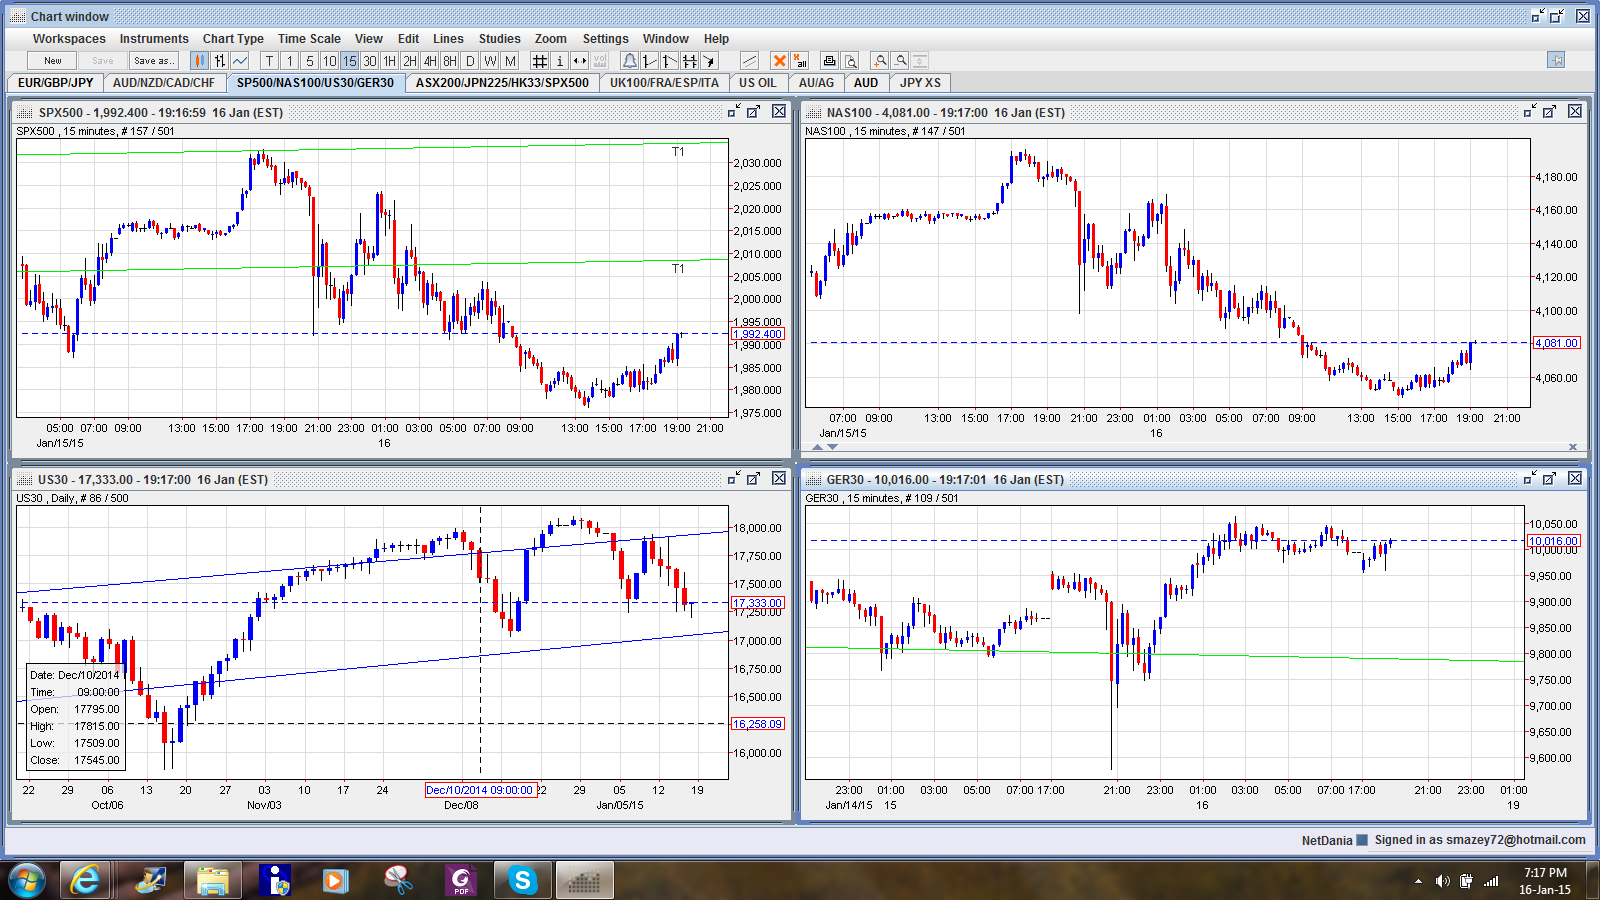Switch to UK100/FRA/ESP/ITA tab
Image resolution: width=1600 pixels, height=900 pixels.
664,83
